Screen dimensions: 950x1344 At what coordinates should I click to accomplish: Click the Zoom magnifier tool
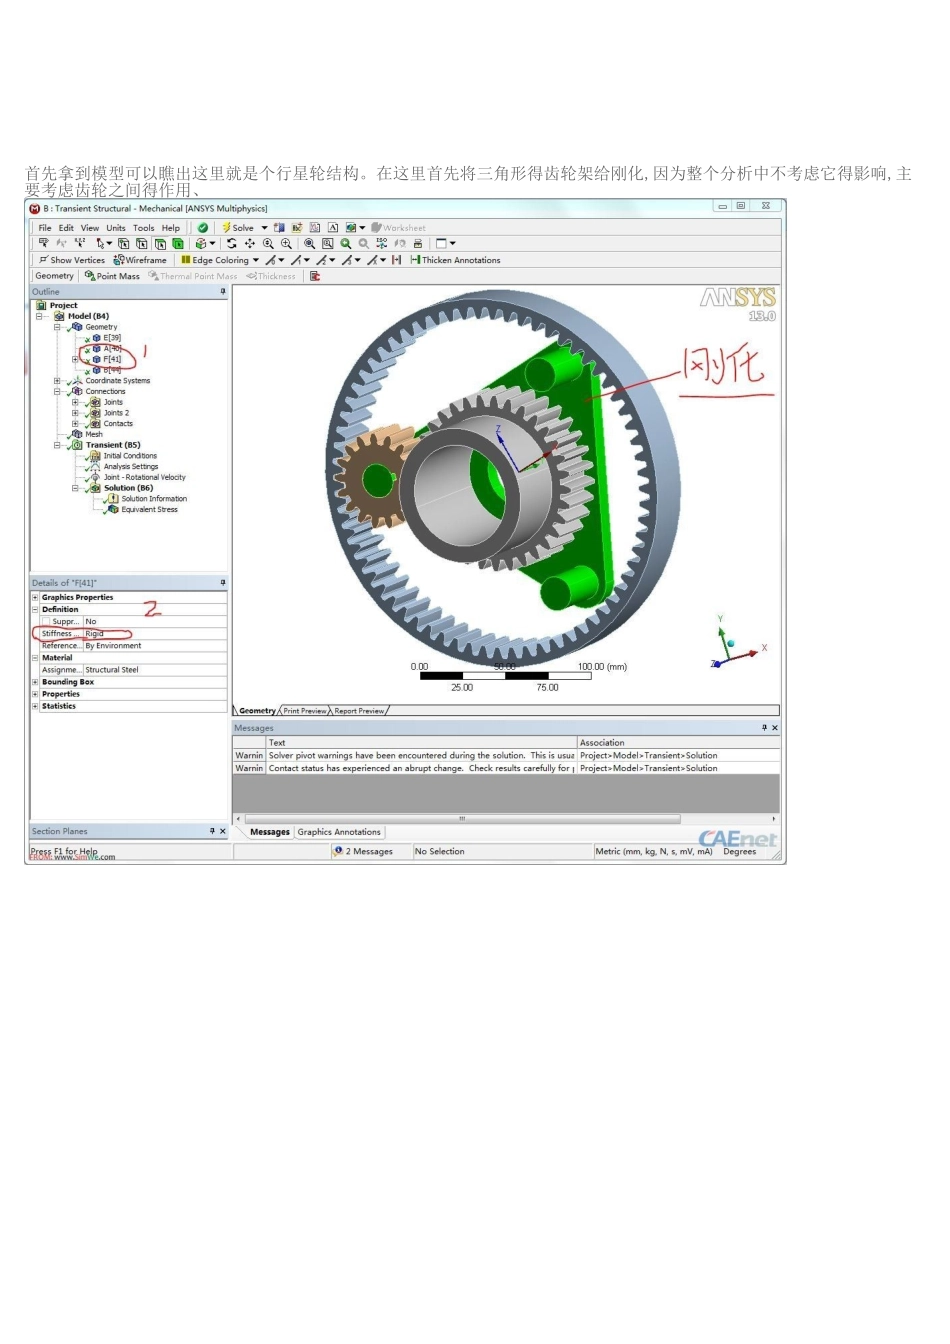pyautogui.click(x=268, y=243)
